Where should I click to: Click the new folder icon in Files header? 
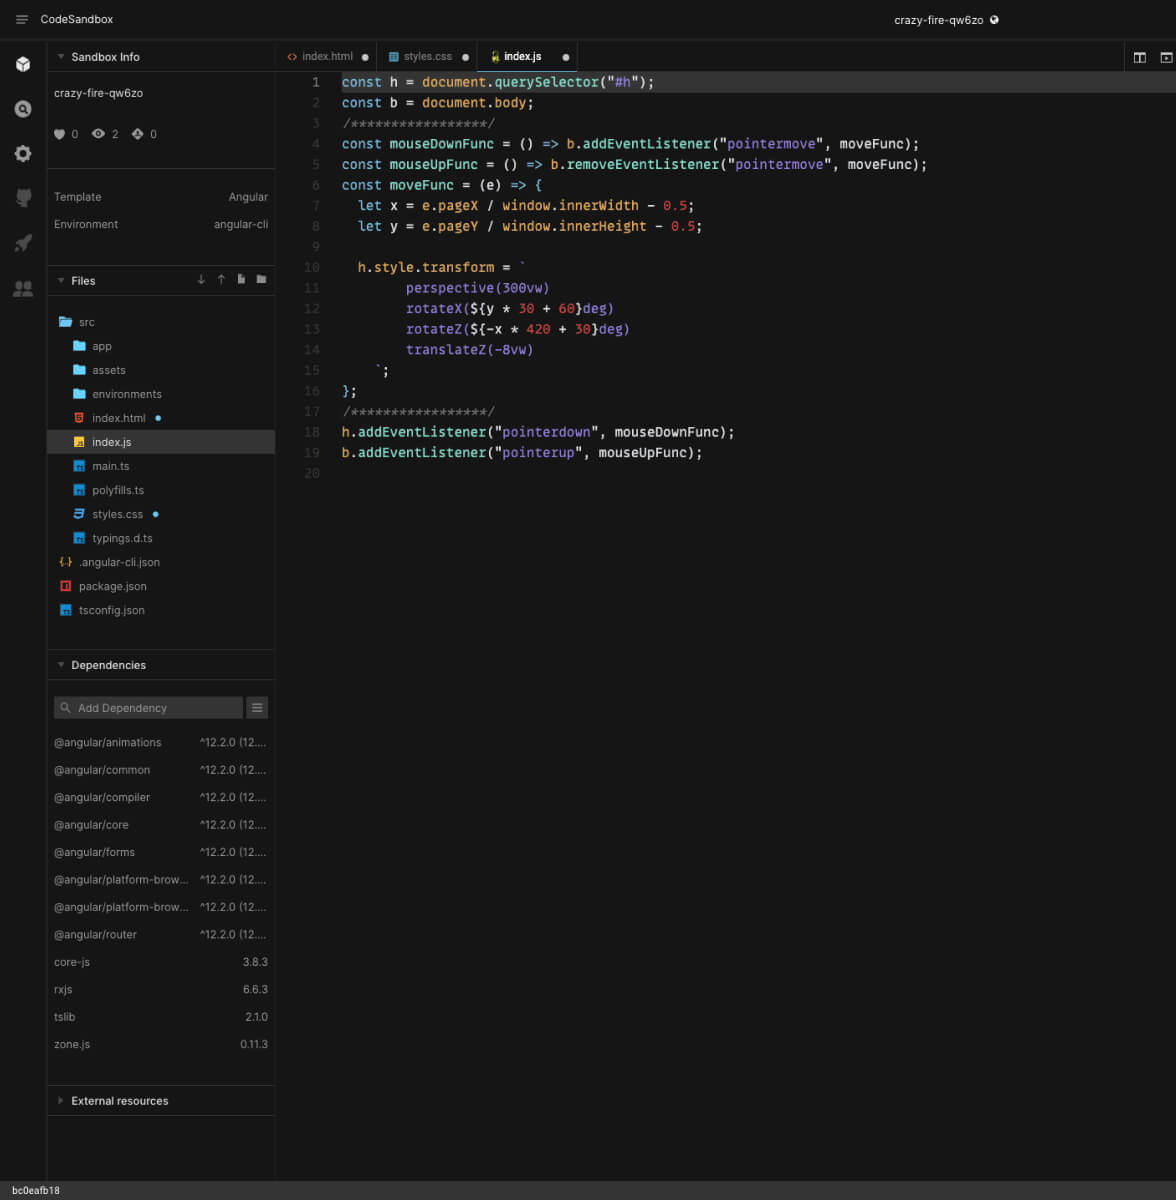coord(261,280)
